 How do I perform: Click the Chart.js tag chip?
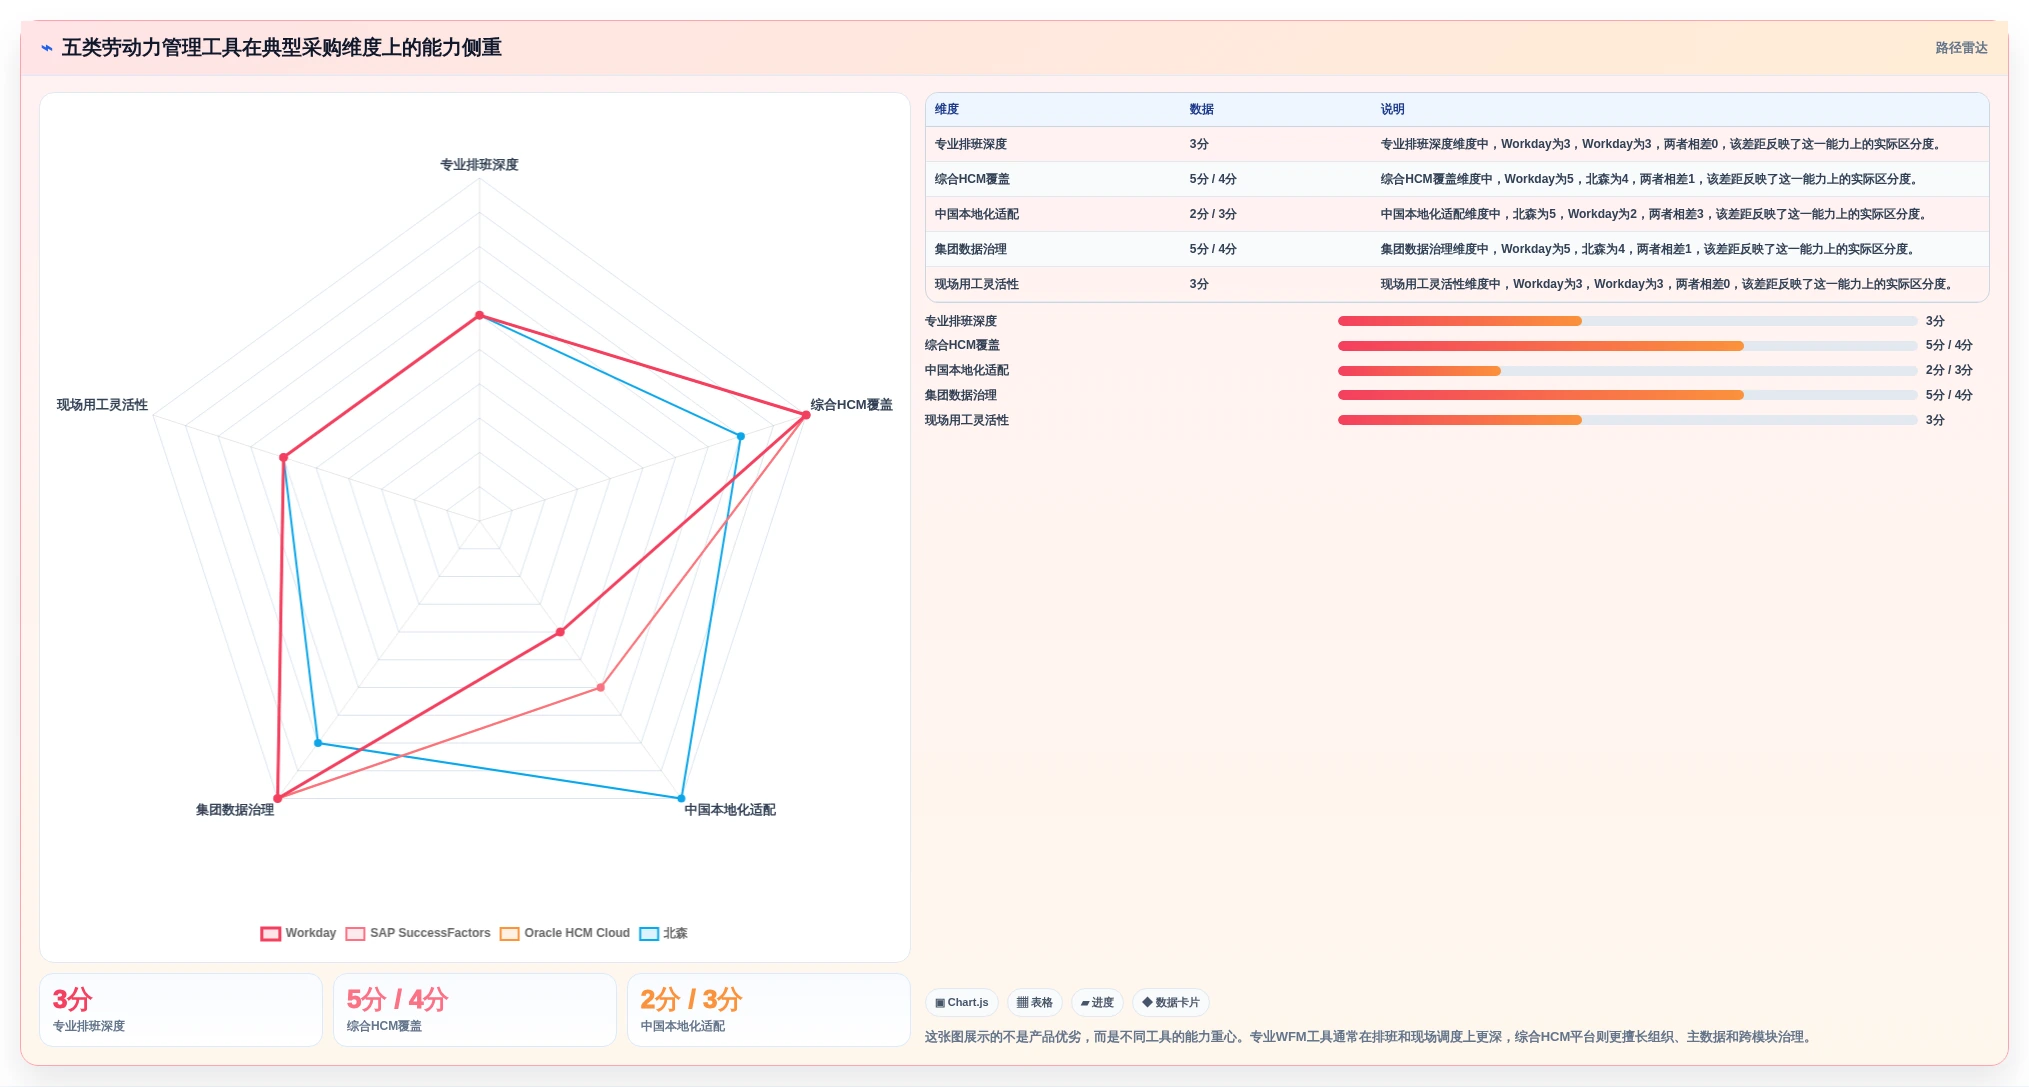click(962, 1002)
